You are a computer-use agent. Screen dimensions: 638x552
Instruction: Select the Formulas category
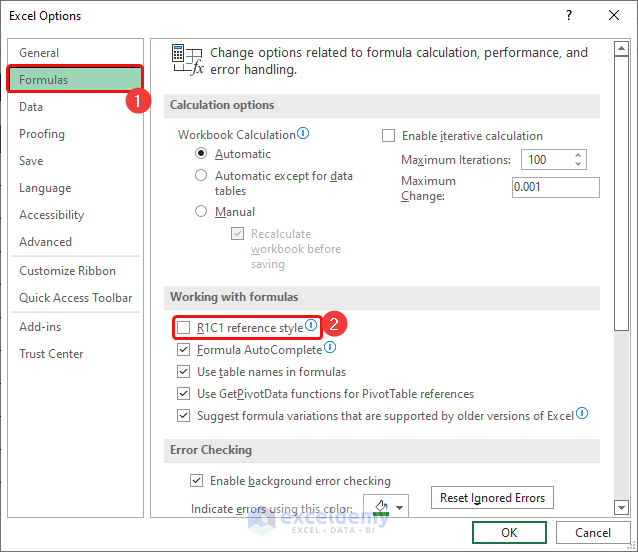tap(76, 79)
